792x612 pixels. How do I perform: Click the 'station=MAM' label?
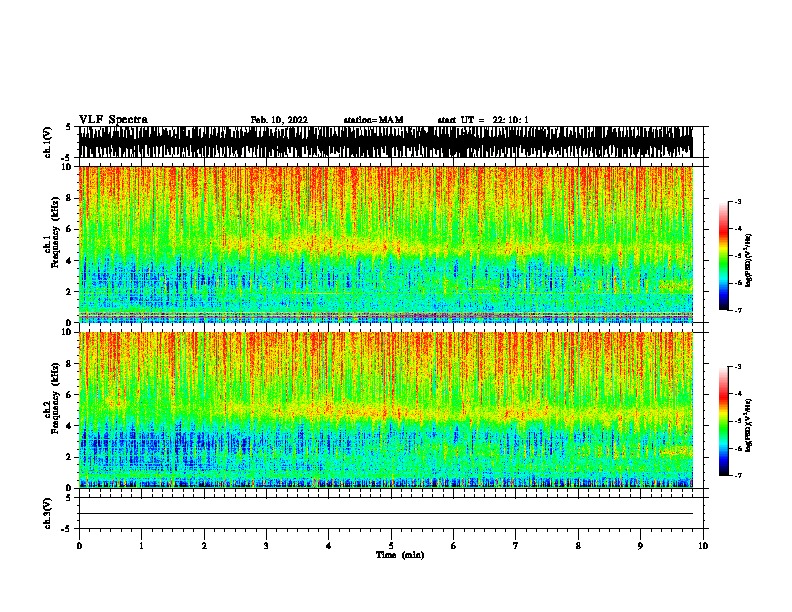[373, 120]
